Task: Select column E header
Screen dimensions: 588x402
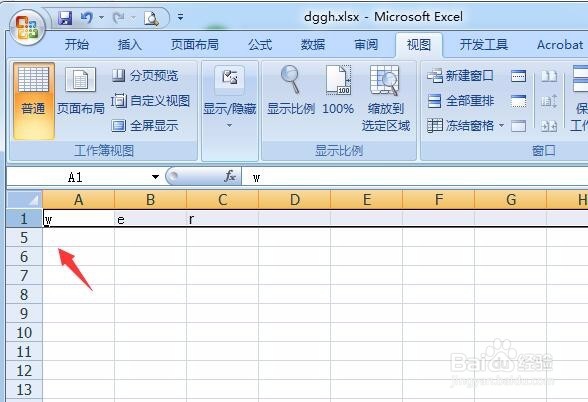Action: coord(366,200)
